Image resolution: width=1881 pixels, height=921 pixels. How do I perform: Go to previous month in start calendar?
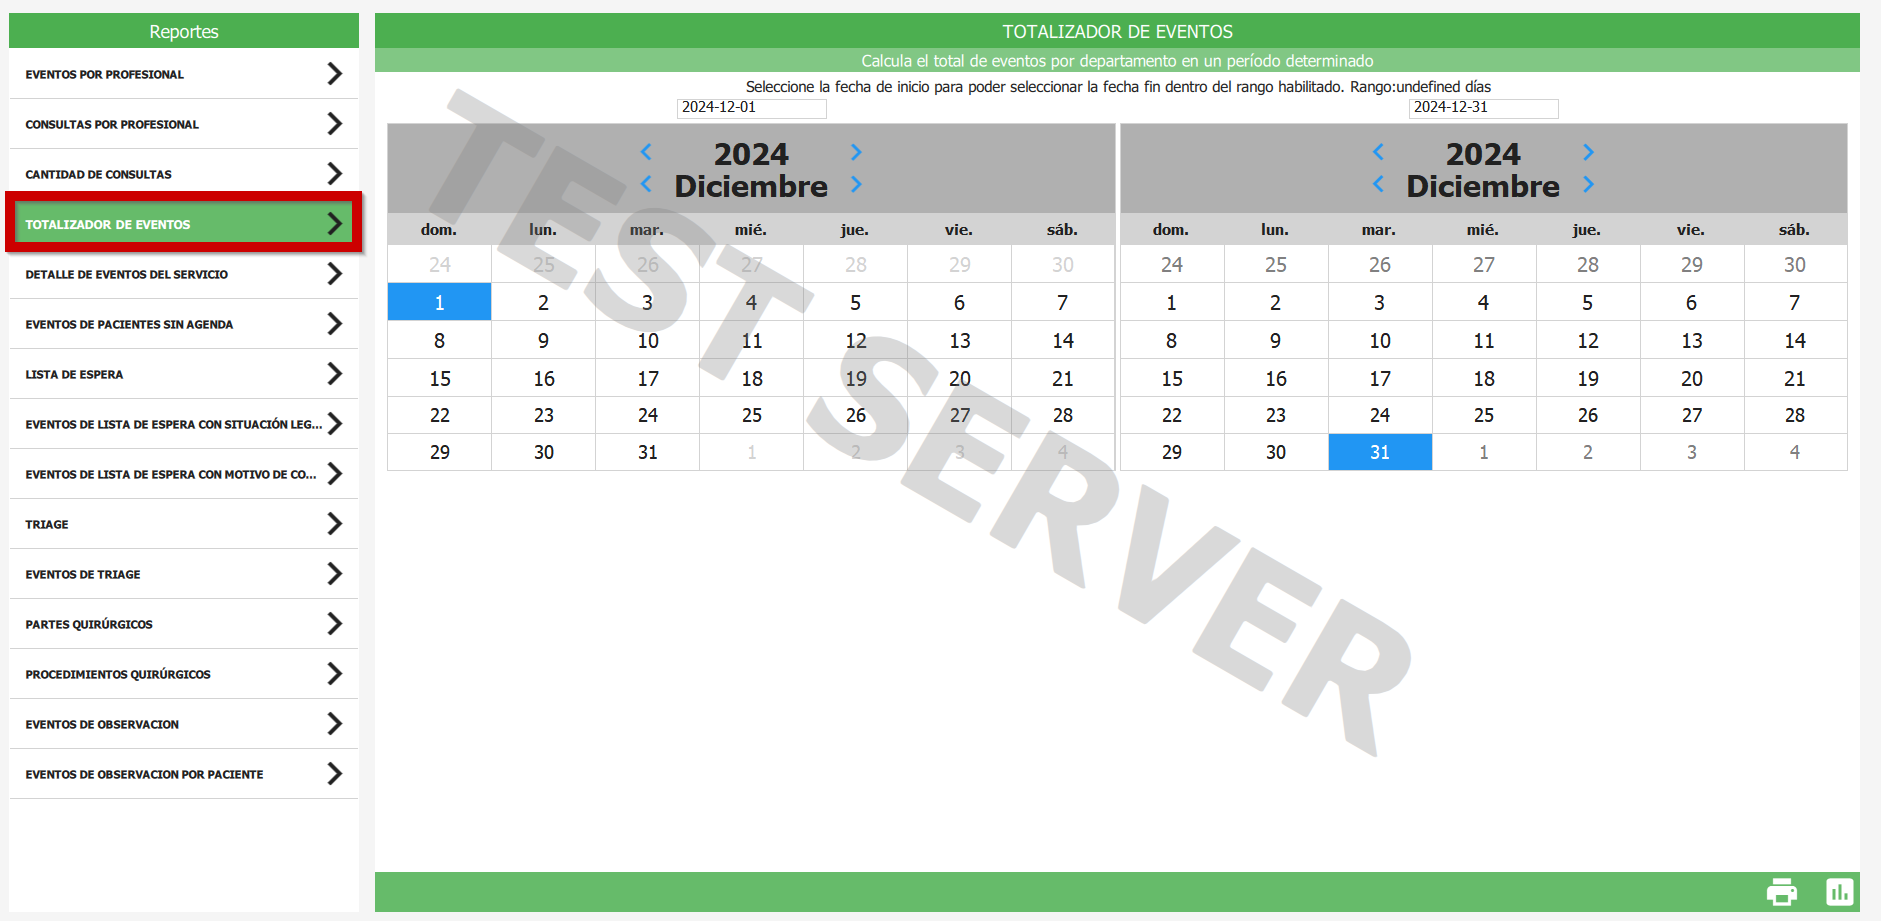point(646,185)
